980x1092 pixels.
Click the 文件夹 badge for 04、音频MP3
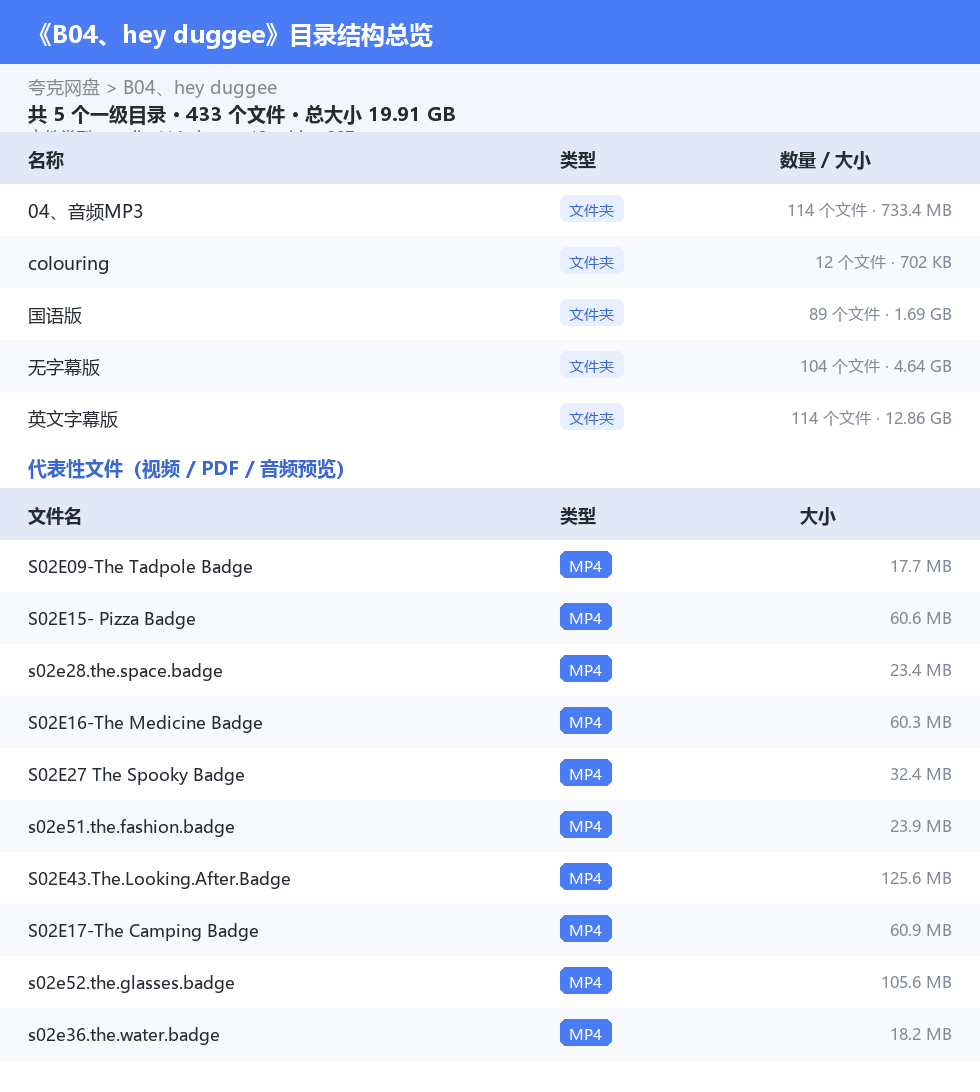pos(591,210)
